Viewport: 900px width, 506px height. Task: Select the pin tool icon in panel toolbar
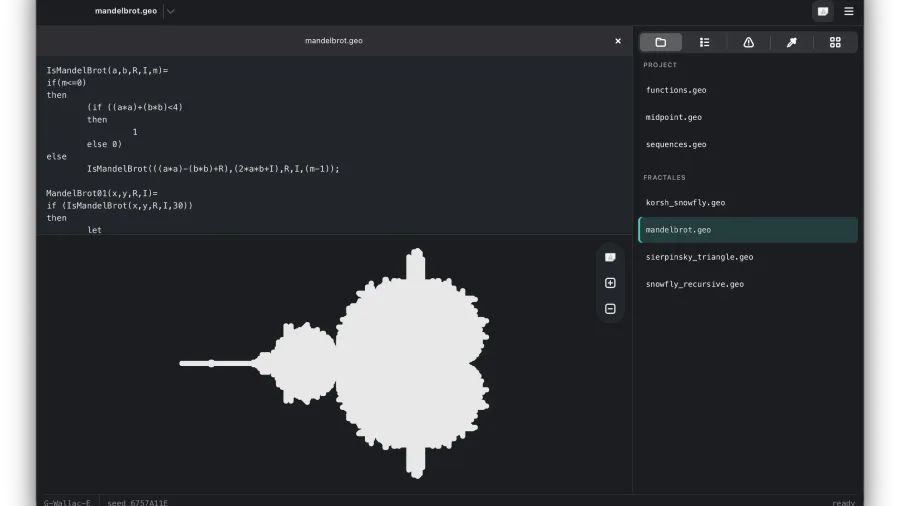[x=792, y=42]
